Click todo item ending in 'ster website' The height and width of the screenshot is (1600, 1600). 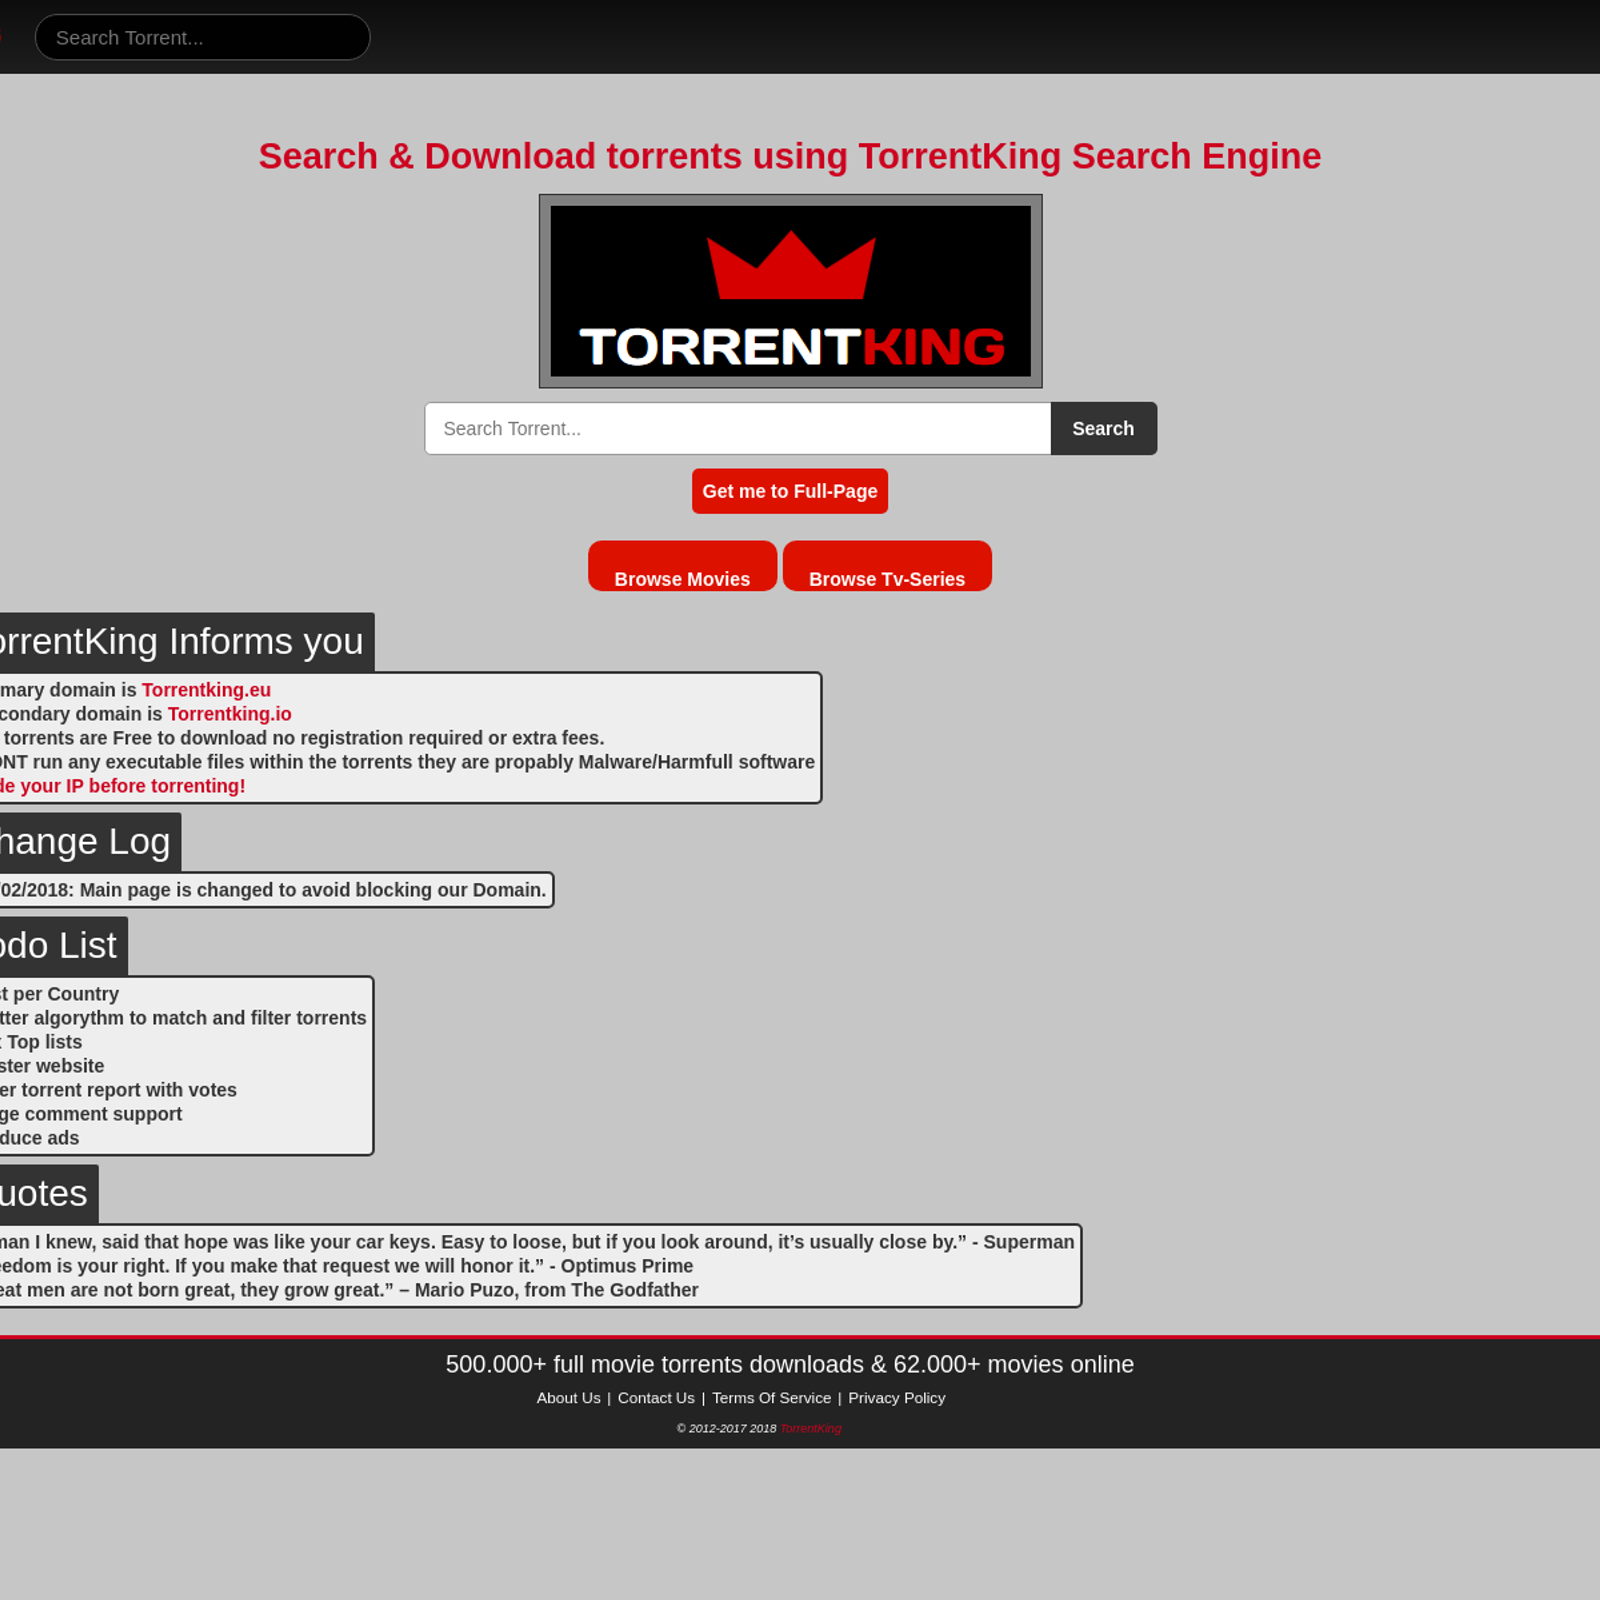pos(52,1066)
